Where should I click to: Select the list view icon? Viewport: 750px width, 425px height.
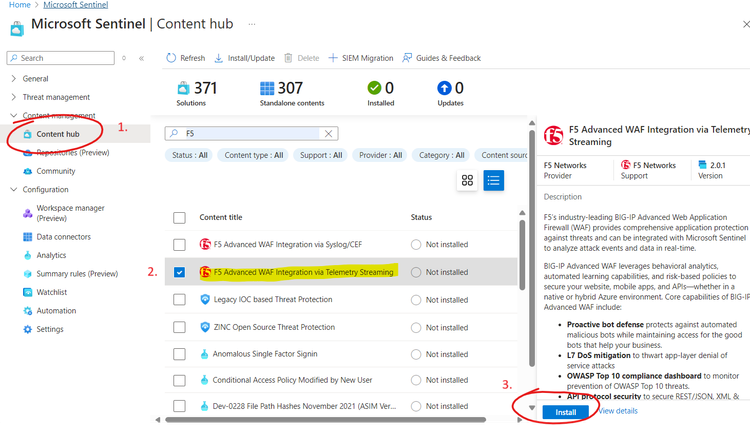[493, 180]
